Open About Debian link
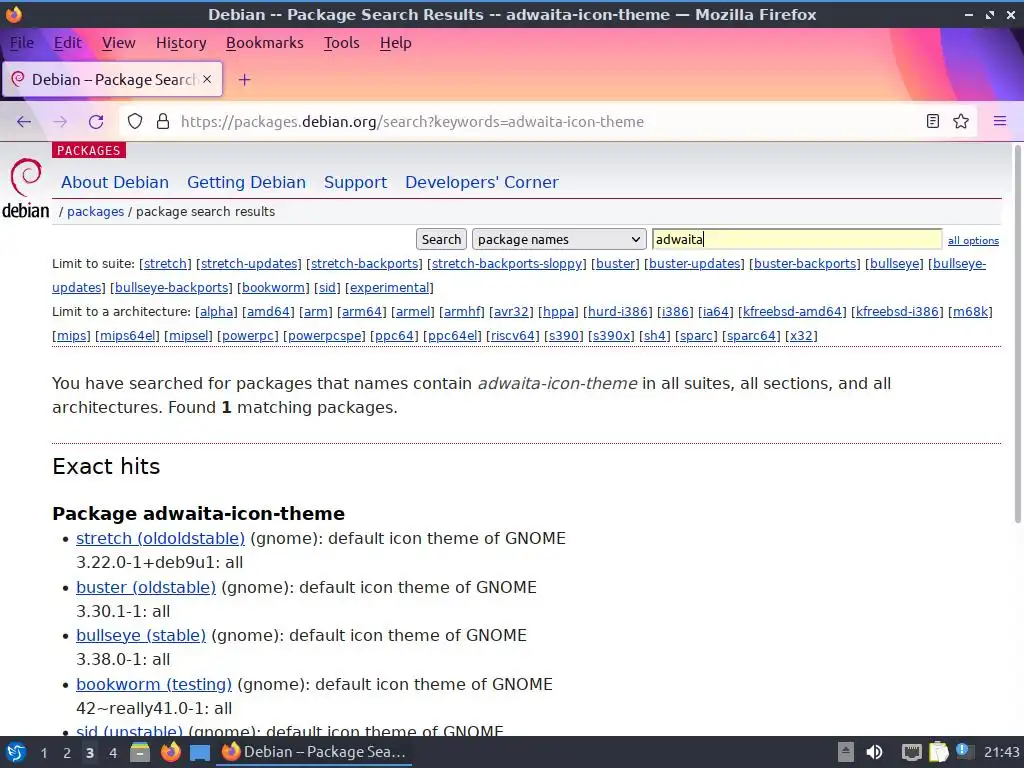The width and height of the screenshot is (1024, 768). pyautogui.click(x=115, y=182)
